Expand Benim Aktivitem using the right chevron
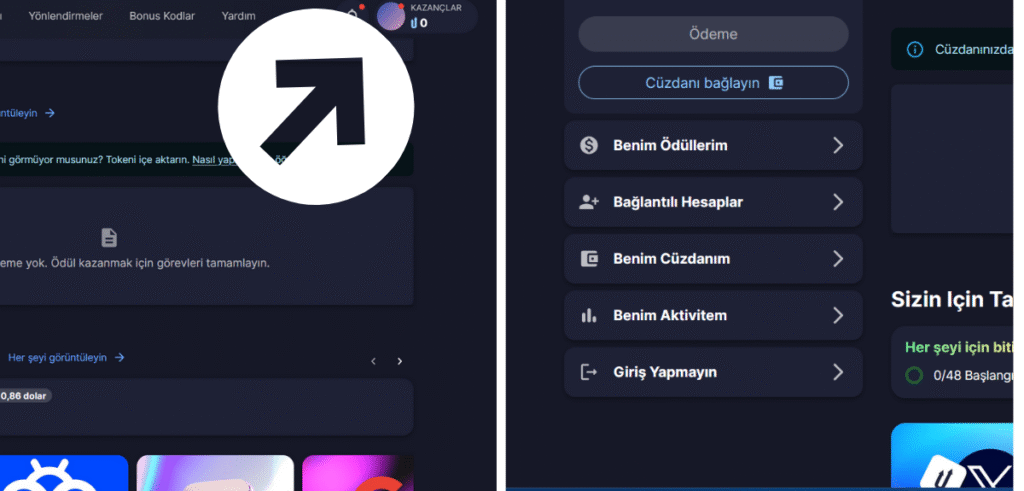Viewport: 1024px width, 491px height. point(838,316)
